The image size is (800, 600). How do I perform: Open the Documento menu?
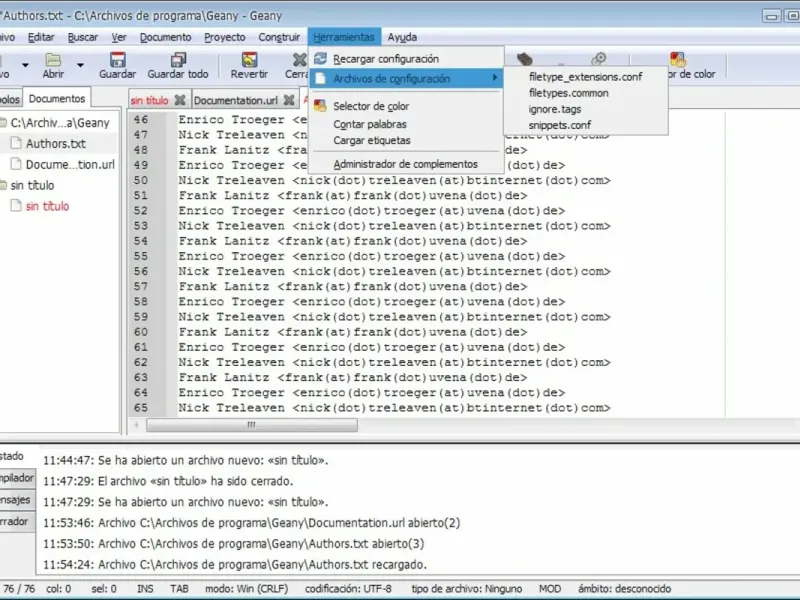165,37
